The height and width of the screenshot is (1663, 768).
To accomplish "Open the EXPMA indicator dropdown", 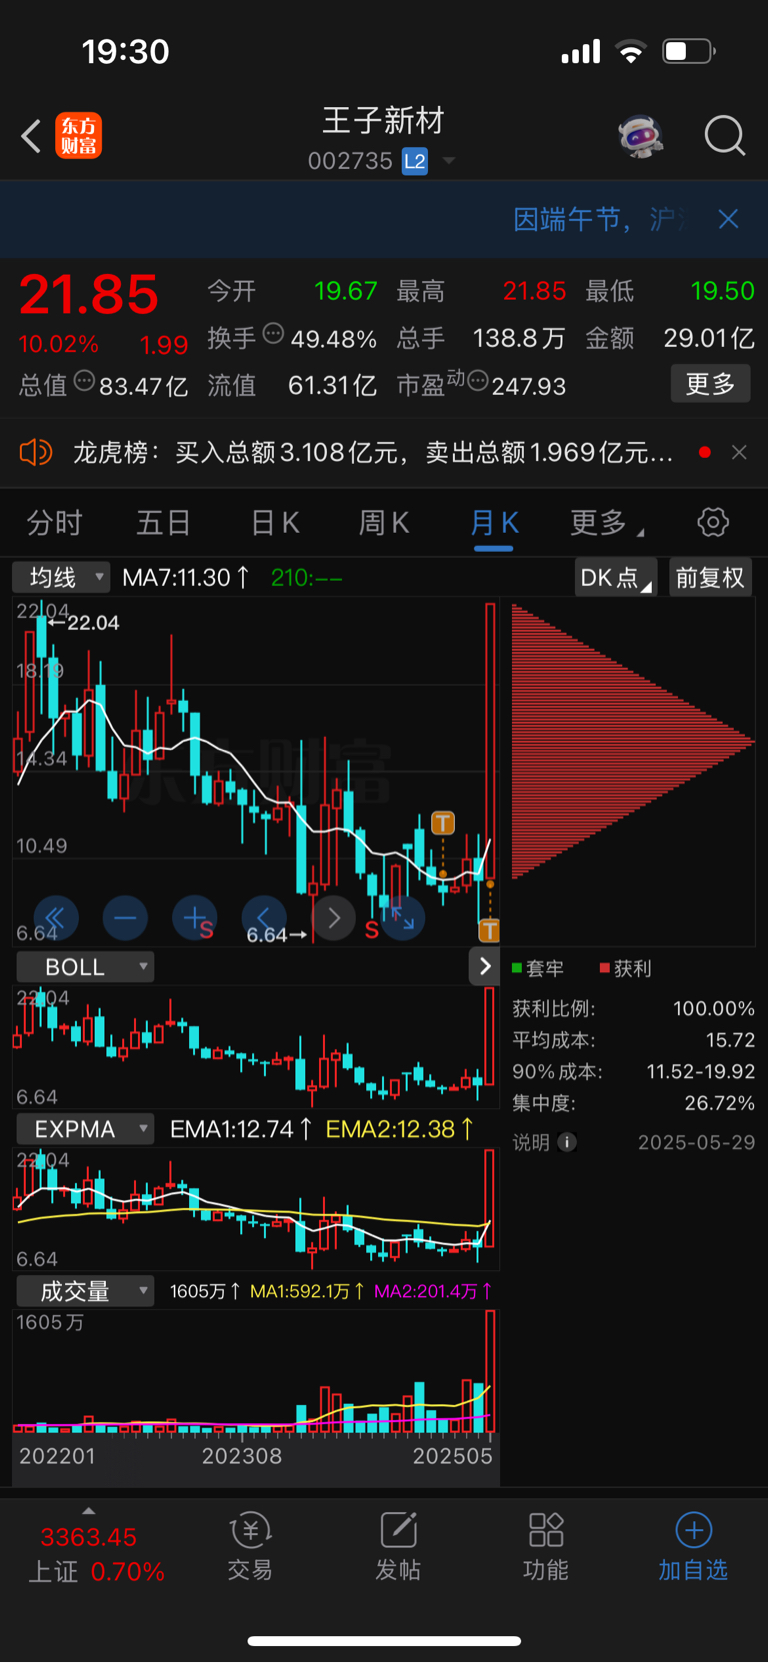I will [x=85, y=1129].
